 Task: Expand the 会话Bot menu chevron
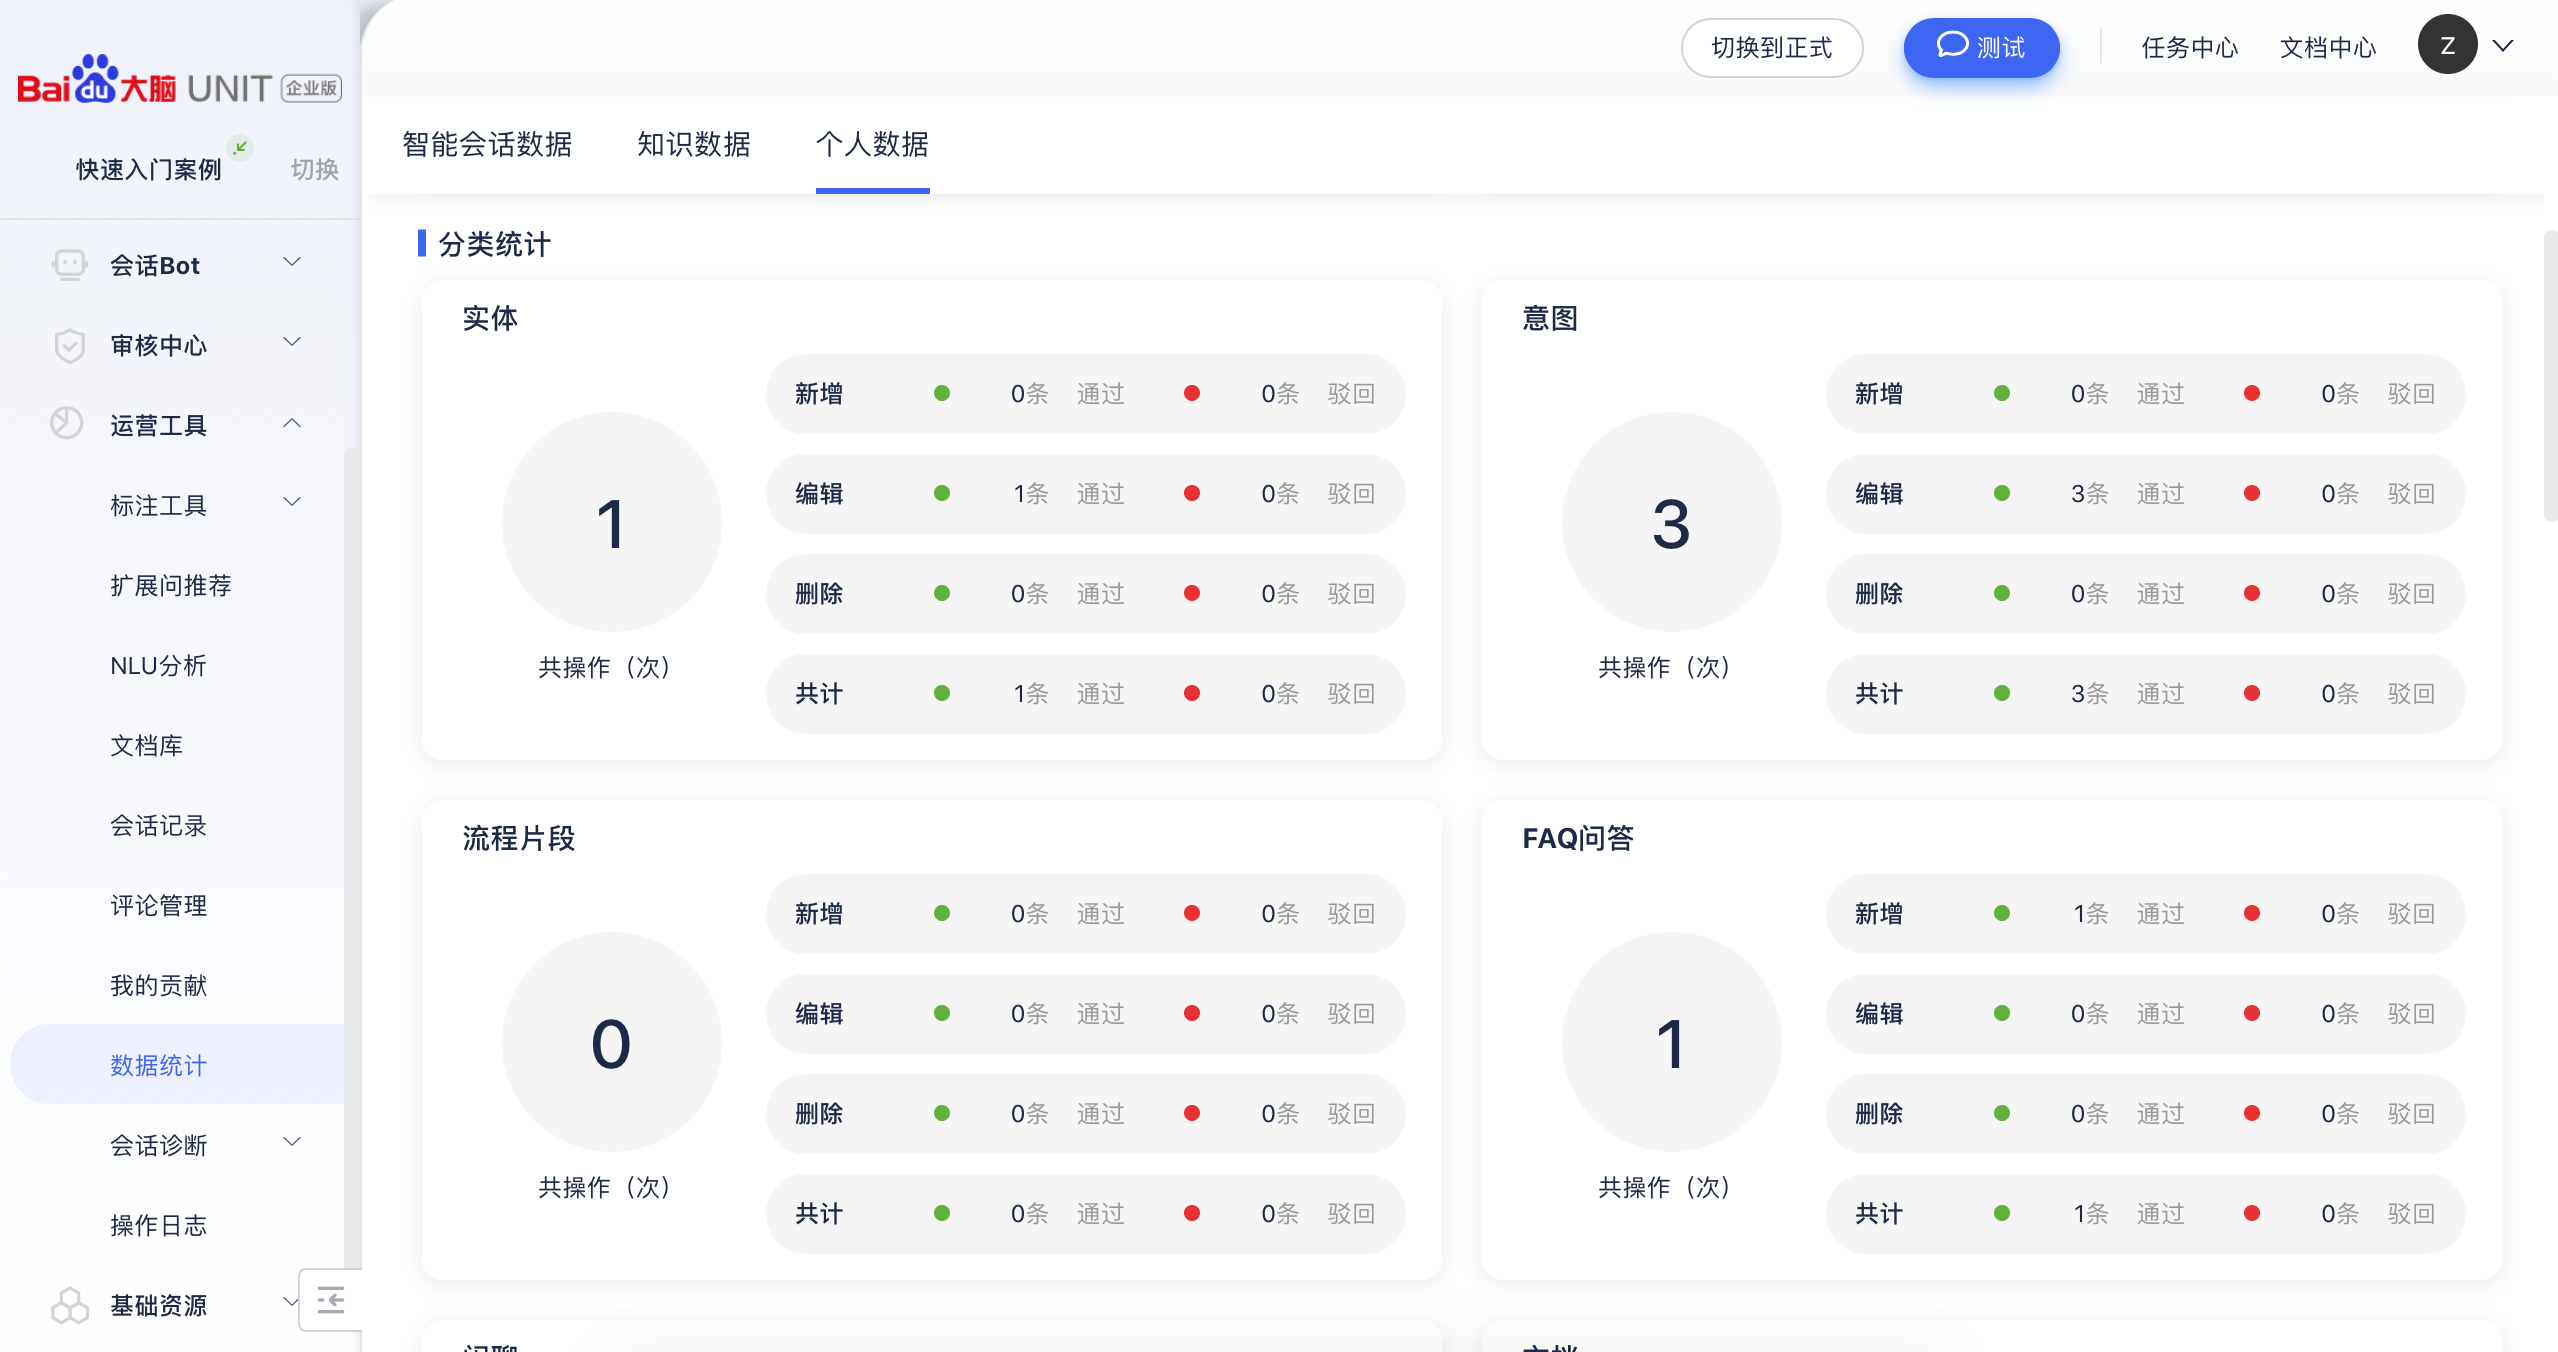click(292, 262)
